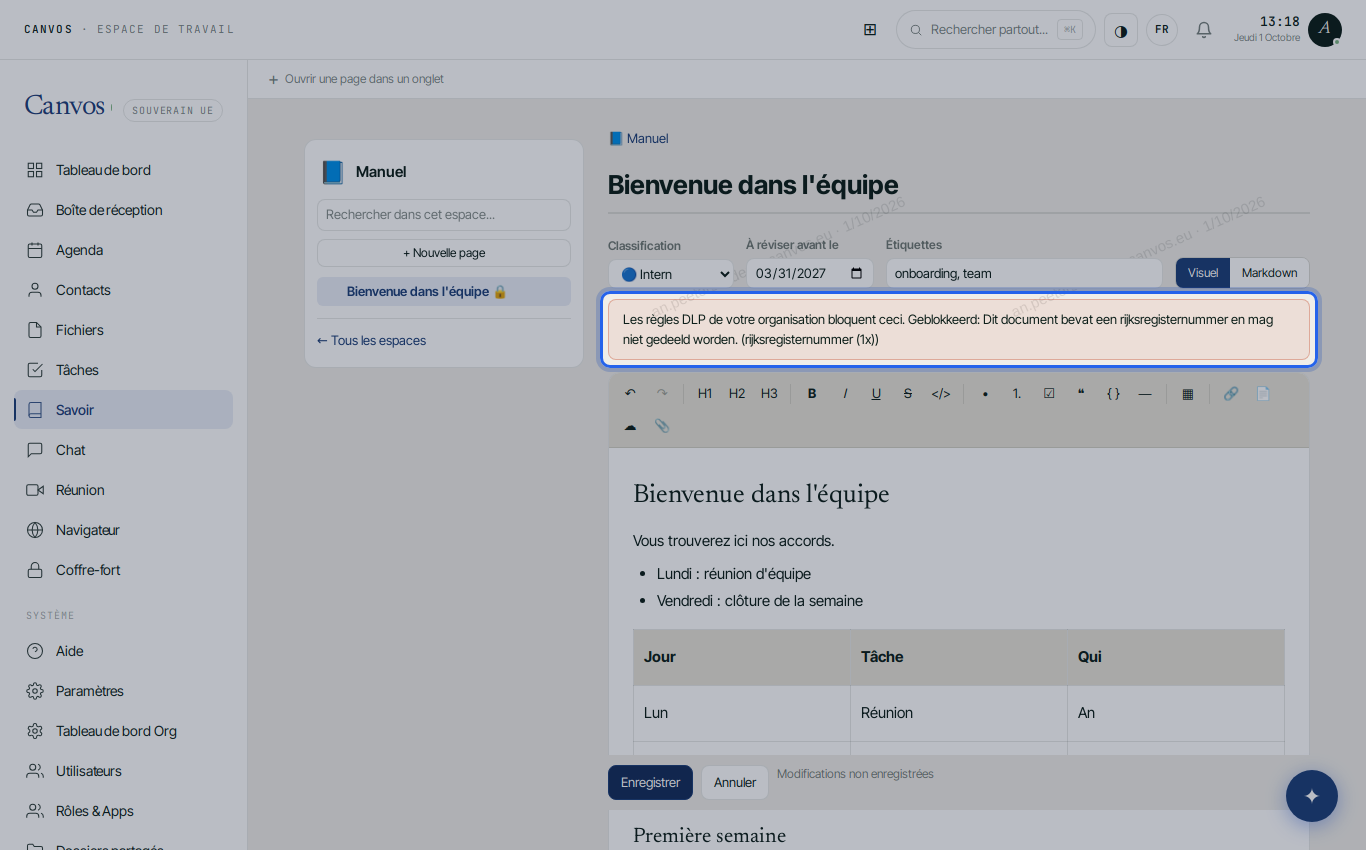1366x850 pixels.
Task: Insert a page link using document icon
Action: [1263, 393]
